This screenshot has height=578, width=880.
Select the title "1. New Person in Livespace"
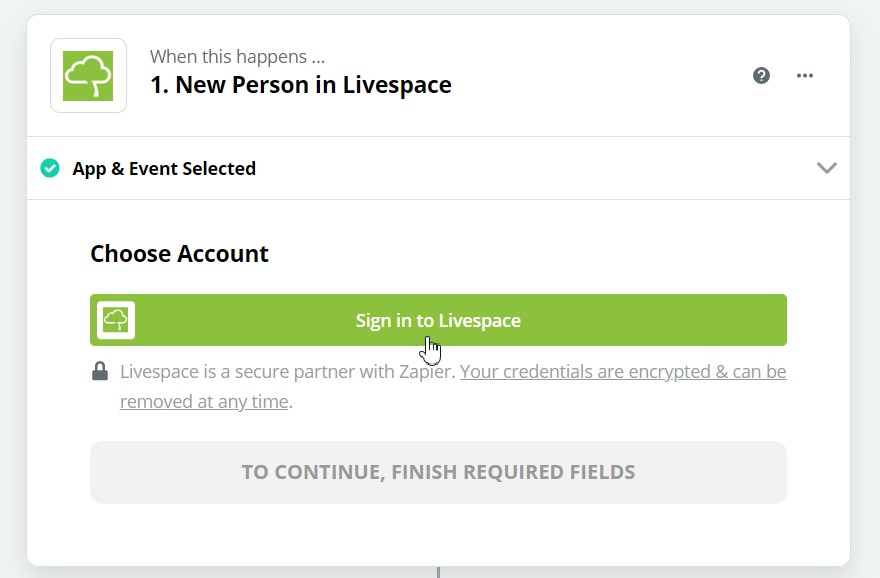point(301,85)
